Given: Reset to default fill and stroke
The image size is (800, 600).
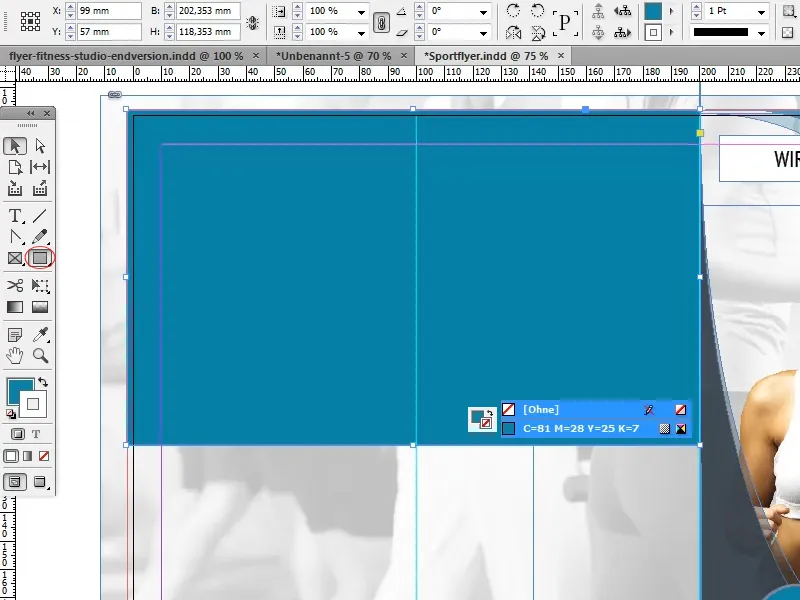Looking at the screenshot, I should point(11,414).
